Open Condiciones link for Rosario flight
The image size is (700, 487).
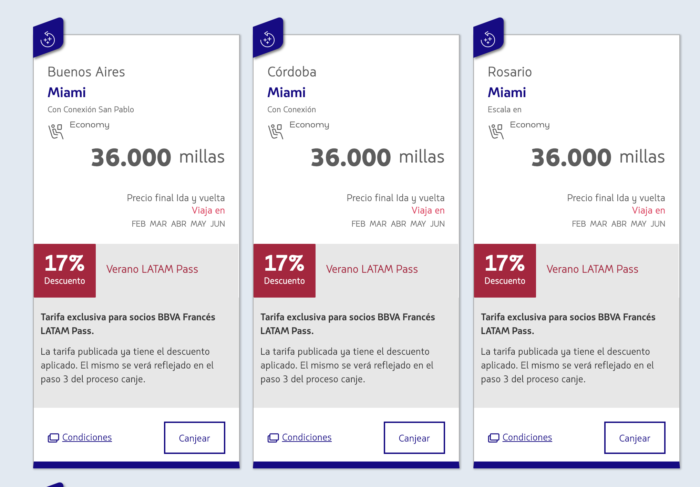(527, 437)
